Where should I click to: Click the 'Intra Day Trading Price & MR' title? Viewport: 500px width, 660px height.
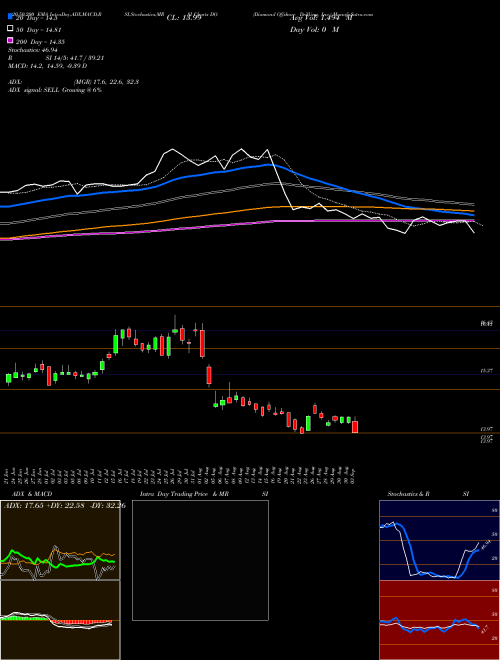tap(184, 494)
